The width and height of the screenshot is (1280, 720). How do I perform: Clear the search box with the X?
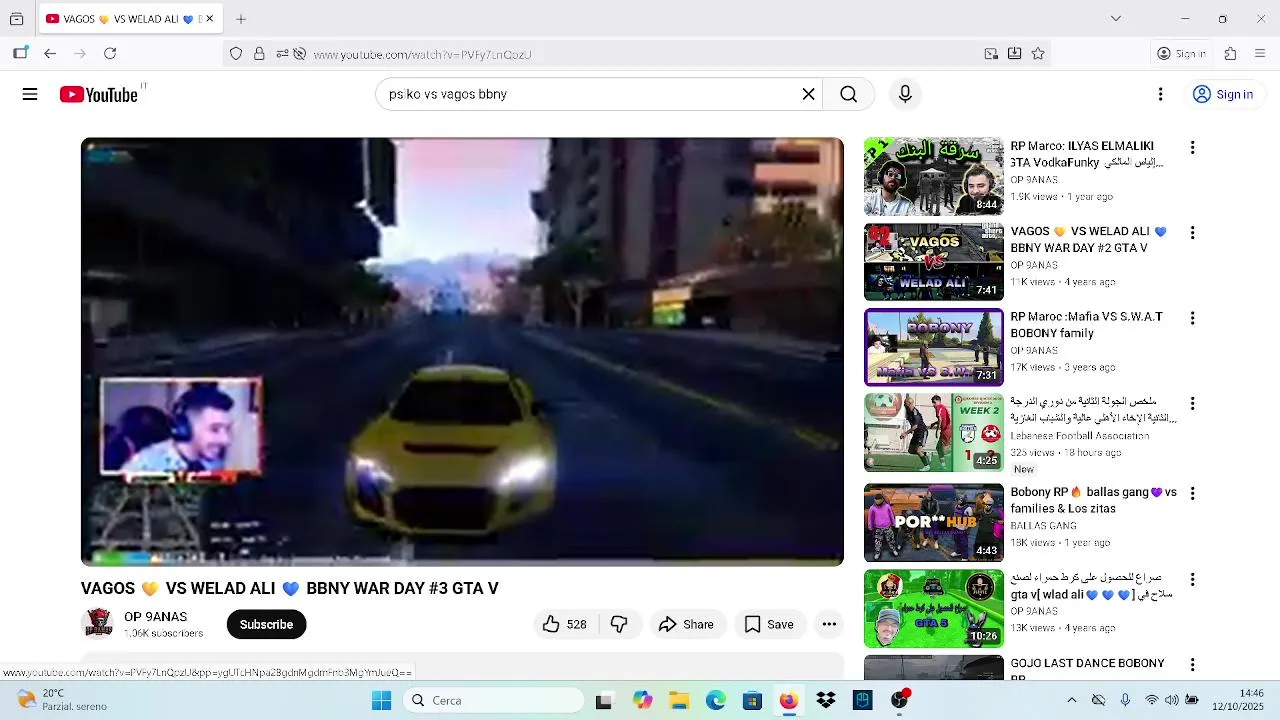[808, 94]
